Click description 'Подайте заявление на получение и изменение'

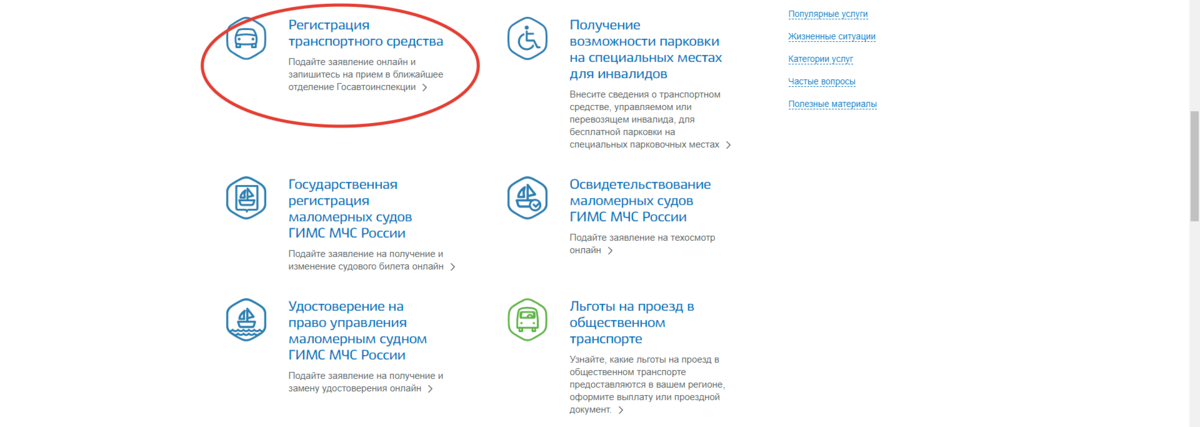[x=365, y=260]
